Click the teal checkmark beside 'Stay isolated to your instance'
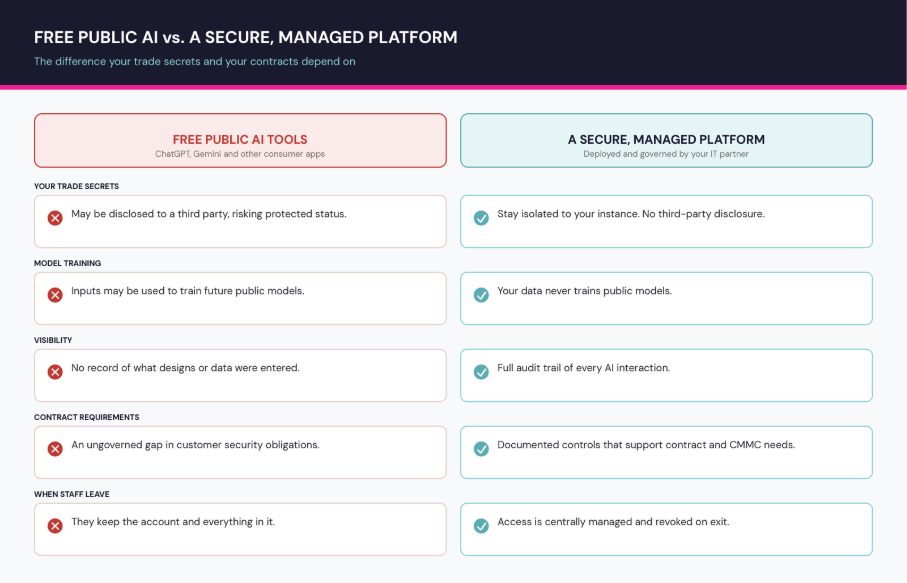This screenshot has height=583, width=907. tap(481, 218)
